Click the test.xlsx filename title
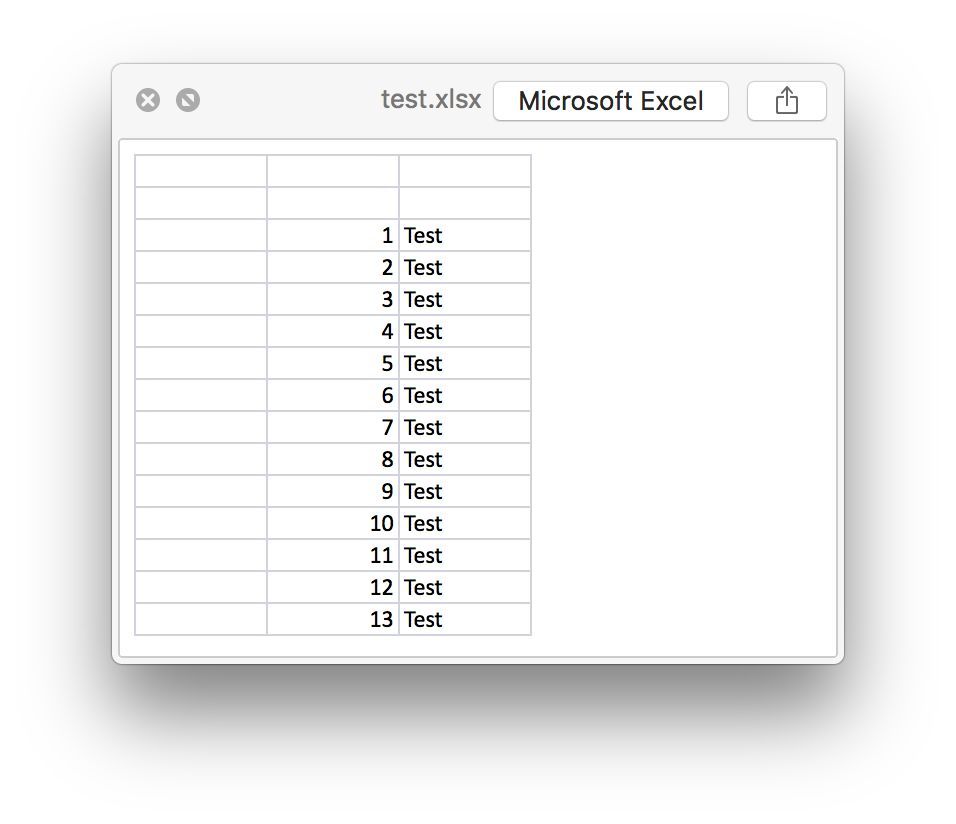 tap(430, 100)
